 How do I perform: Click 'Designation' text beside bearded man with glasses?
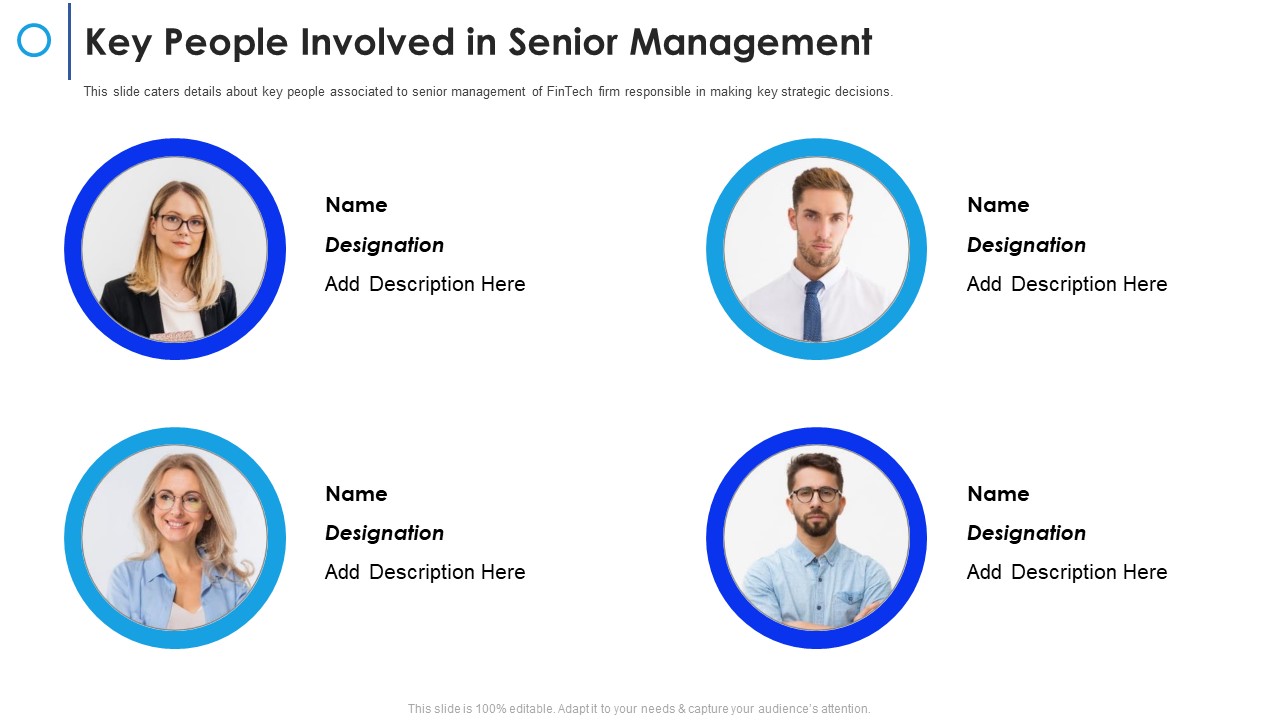coord(1026,533)
